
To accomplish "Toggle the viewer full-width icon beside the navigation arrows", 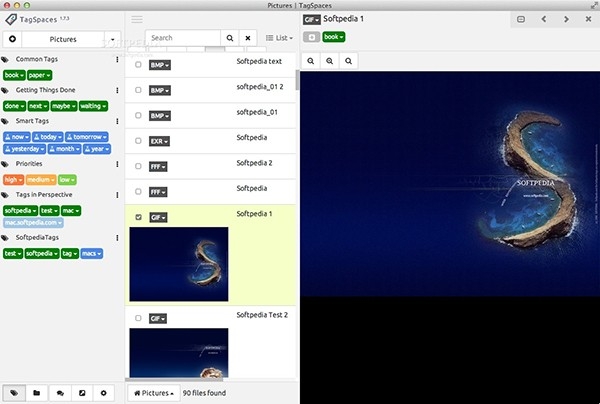I will pos(521,19).
